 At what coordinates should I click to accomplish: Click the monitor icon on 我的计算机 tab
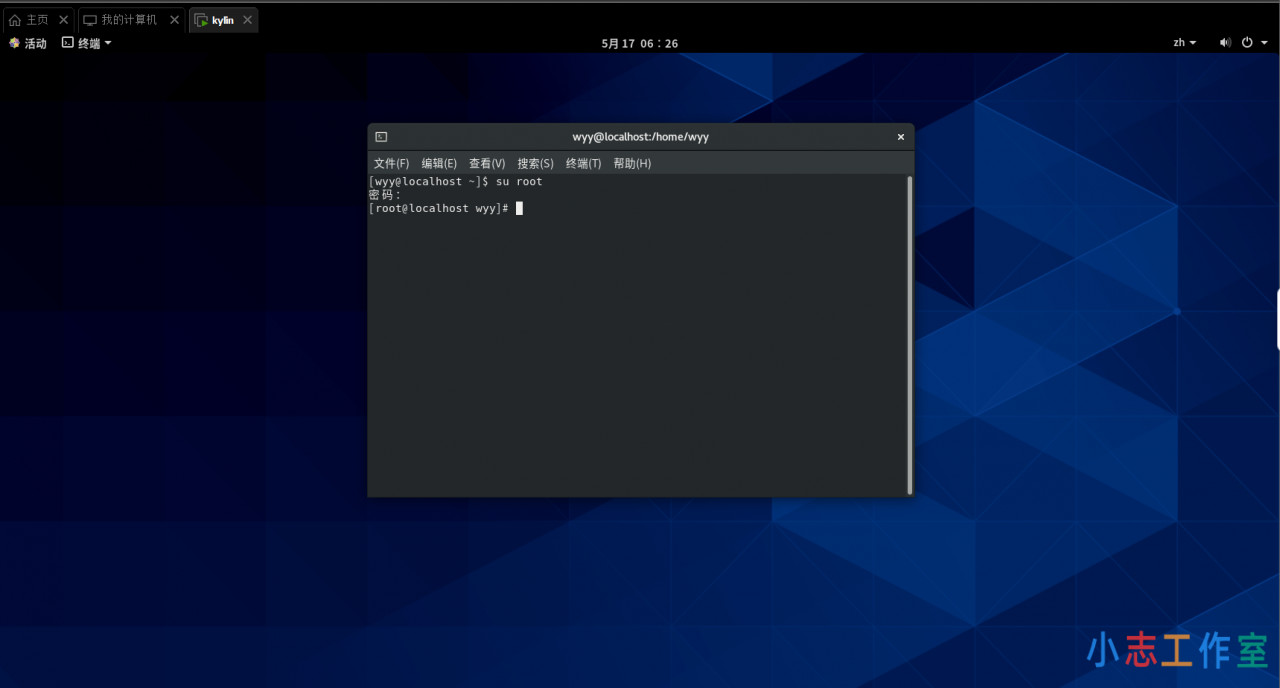tap(88, 18)
